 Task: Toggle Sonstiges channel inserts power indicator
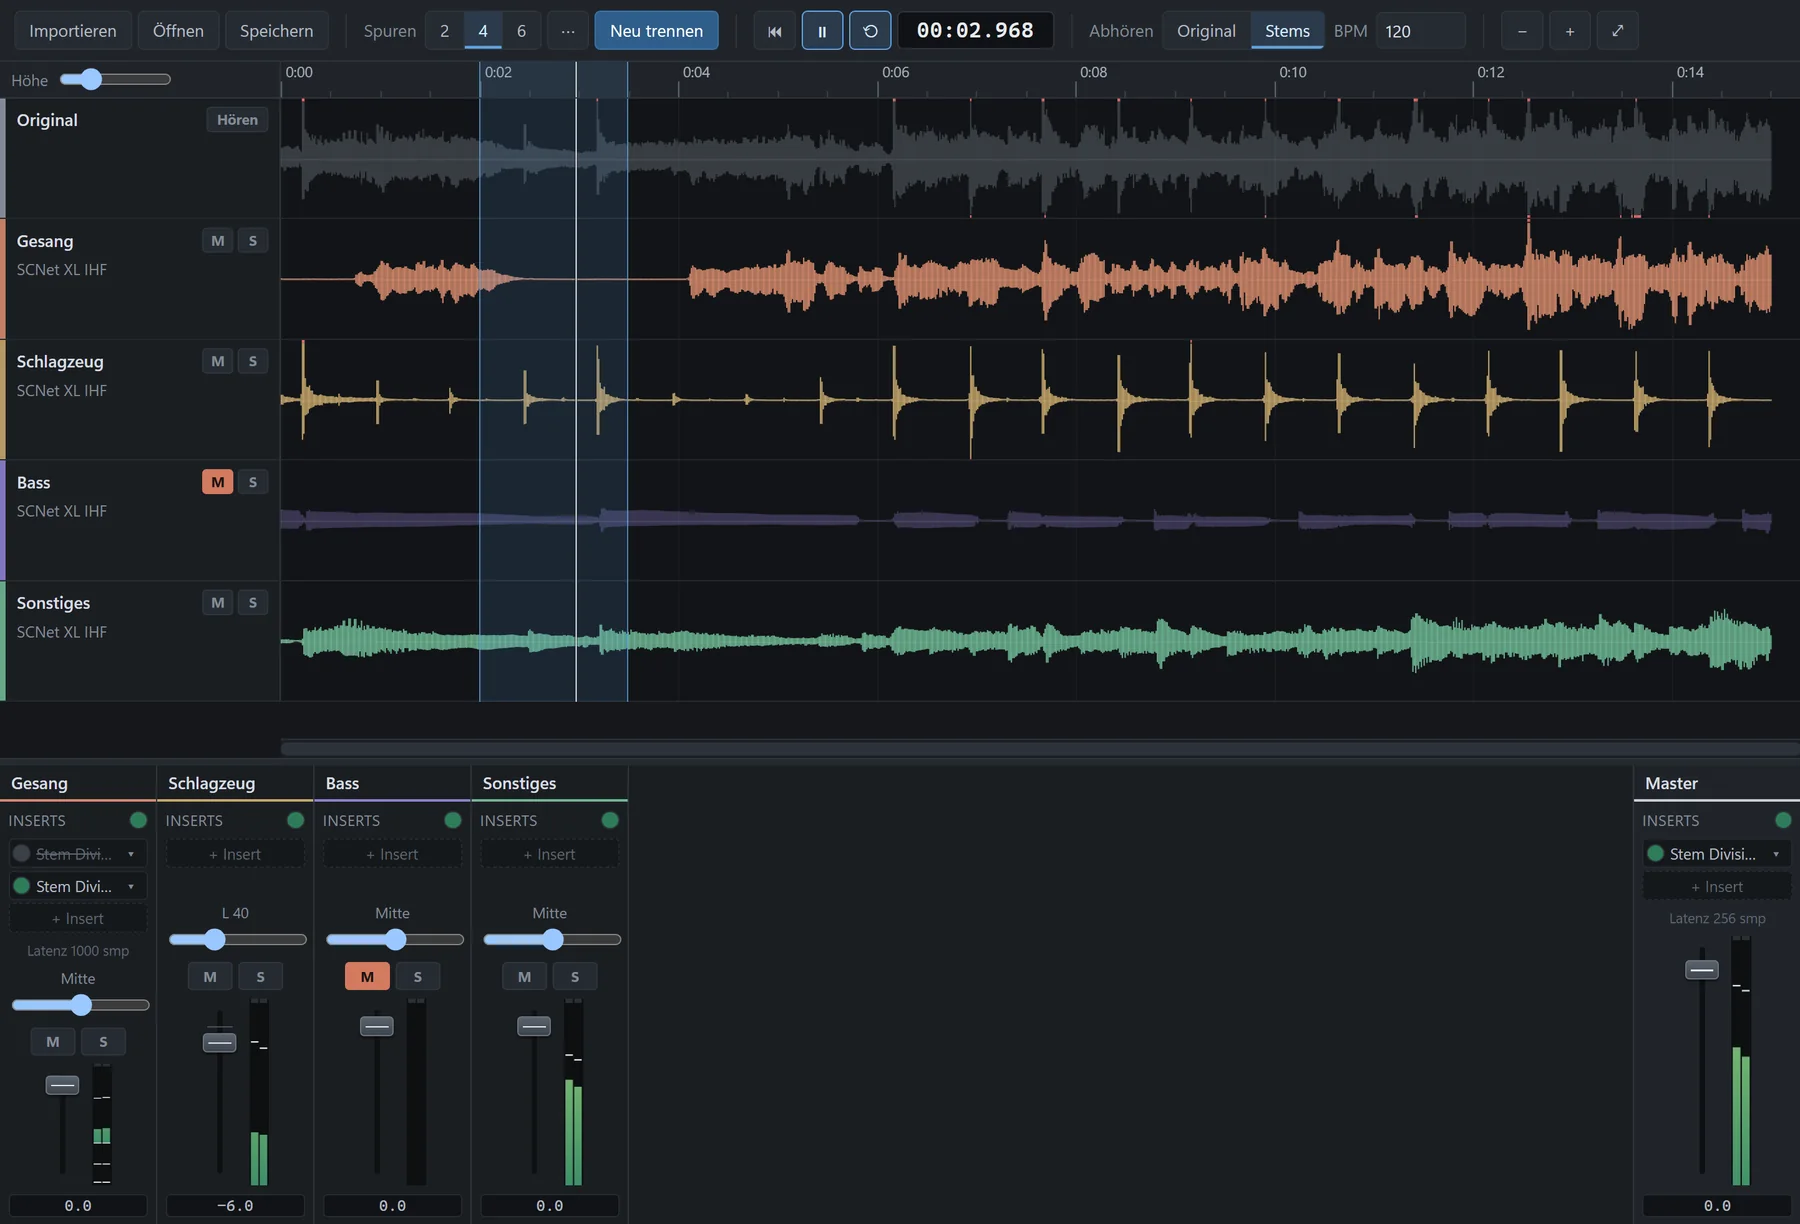tap(610, 820)
